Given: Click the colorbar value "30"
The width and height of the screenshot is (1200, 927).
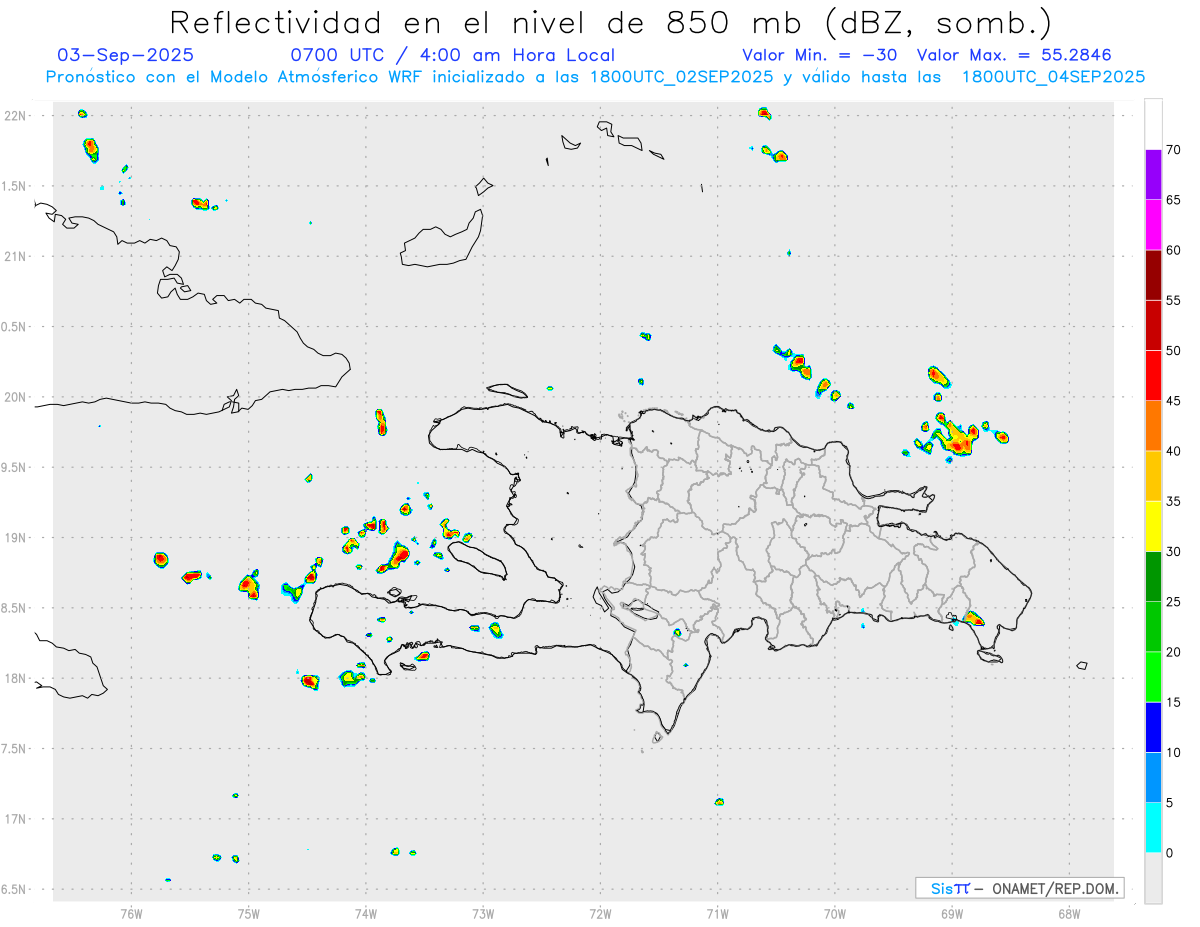Looking at the screenshot, I should pos(1174,552).
